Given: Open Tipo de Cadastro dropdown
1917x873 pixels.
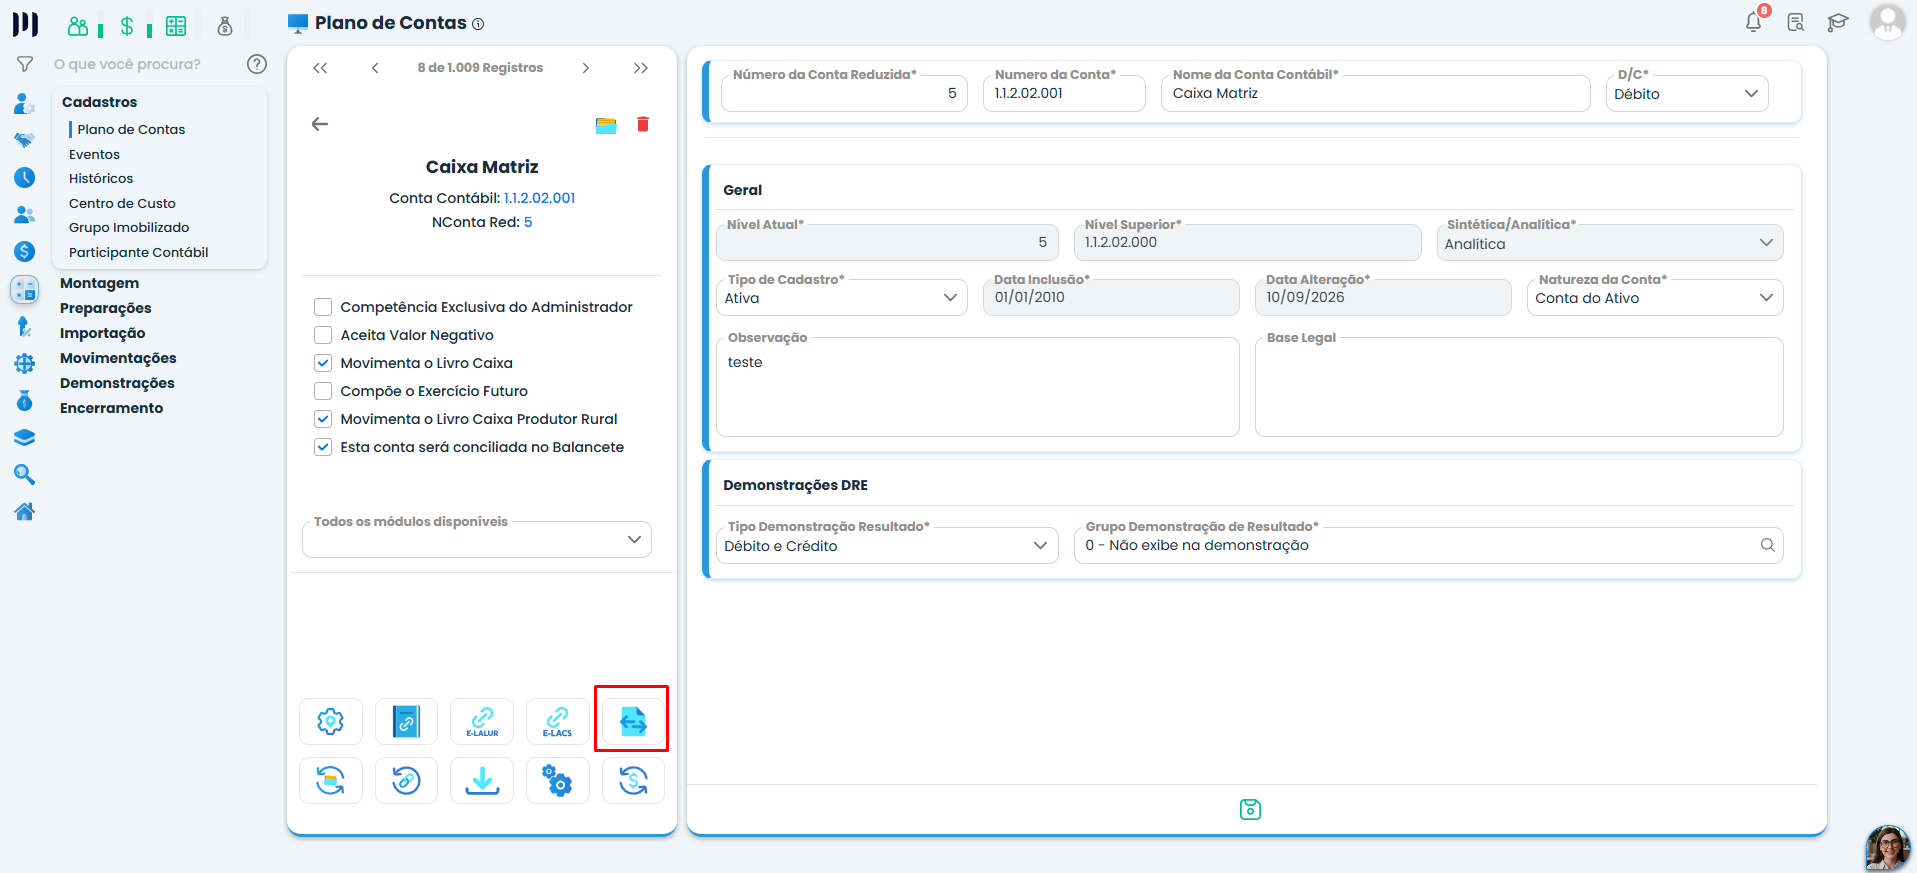Looking at the screenshot, I should pos(842,298).
